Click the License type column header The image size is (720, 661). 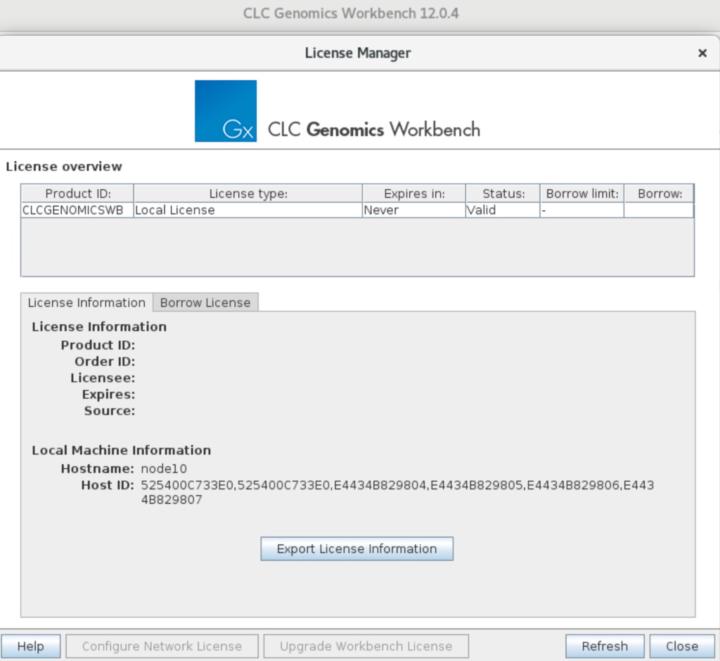(248, 193)
